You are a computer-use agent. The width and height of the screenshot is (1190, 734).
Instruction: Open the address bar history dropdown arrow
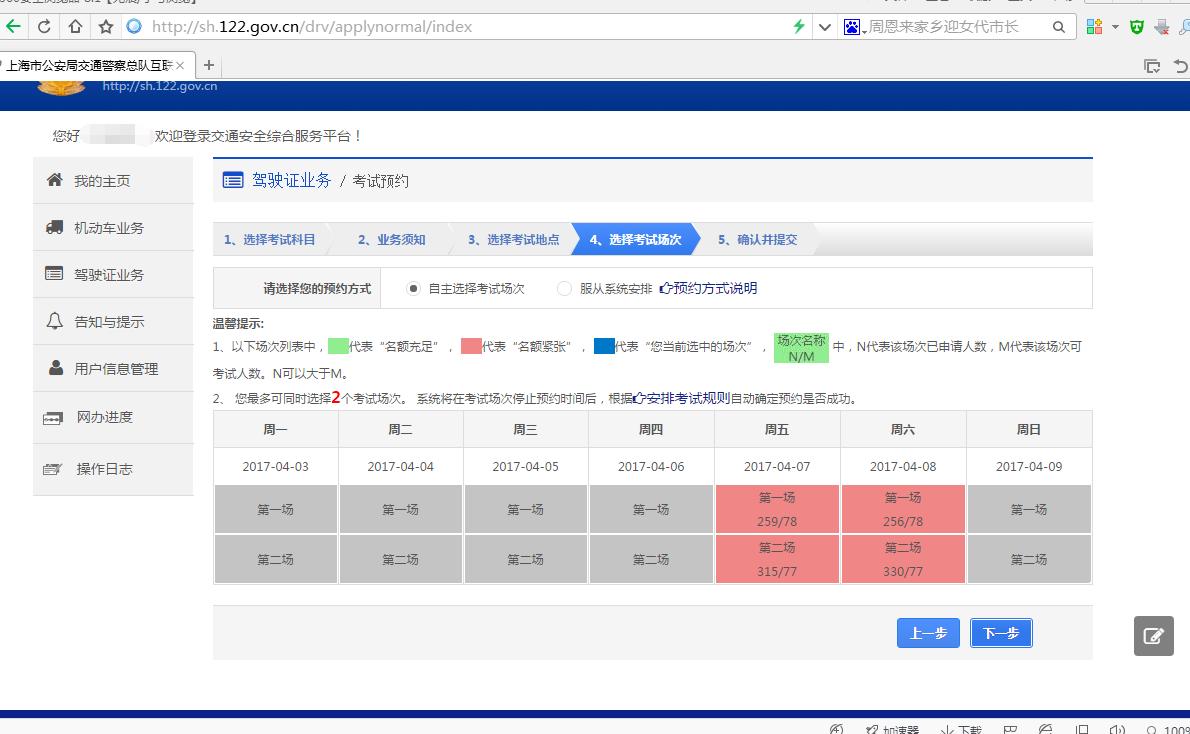822,27
